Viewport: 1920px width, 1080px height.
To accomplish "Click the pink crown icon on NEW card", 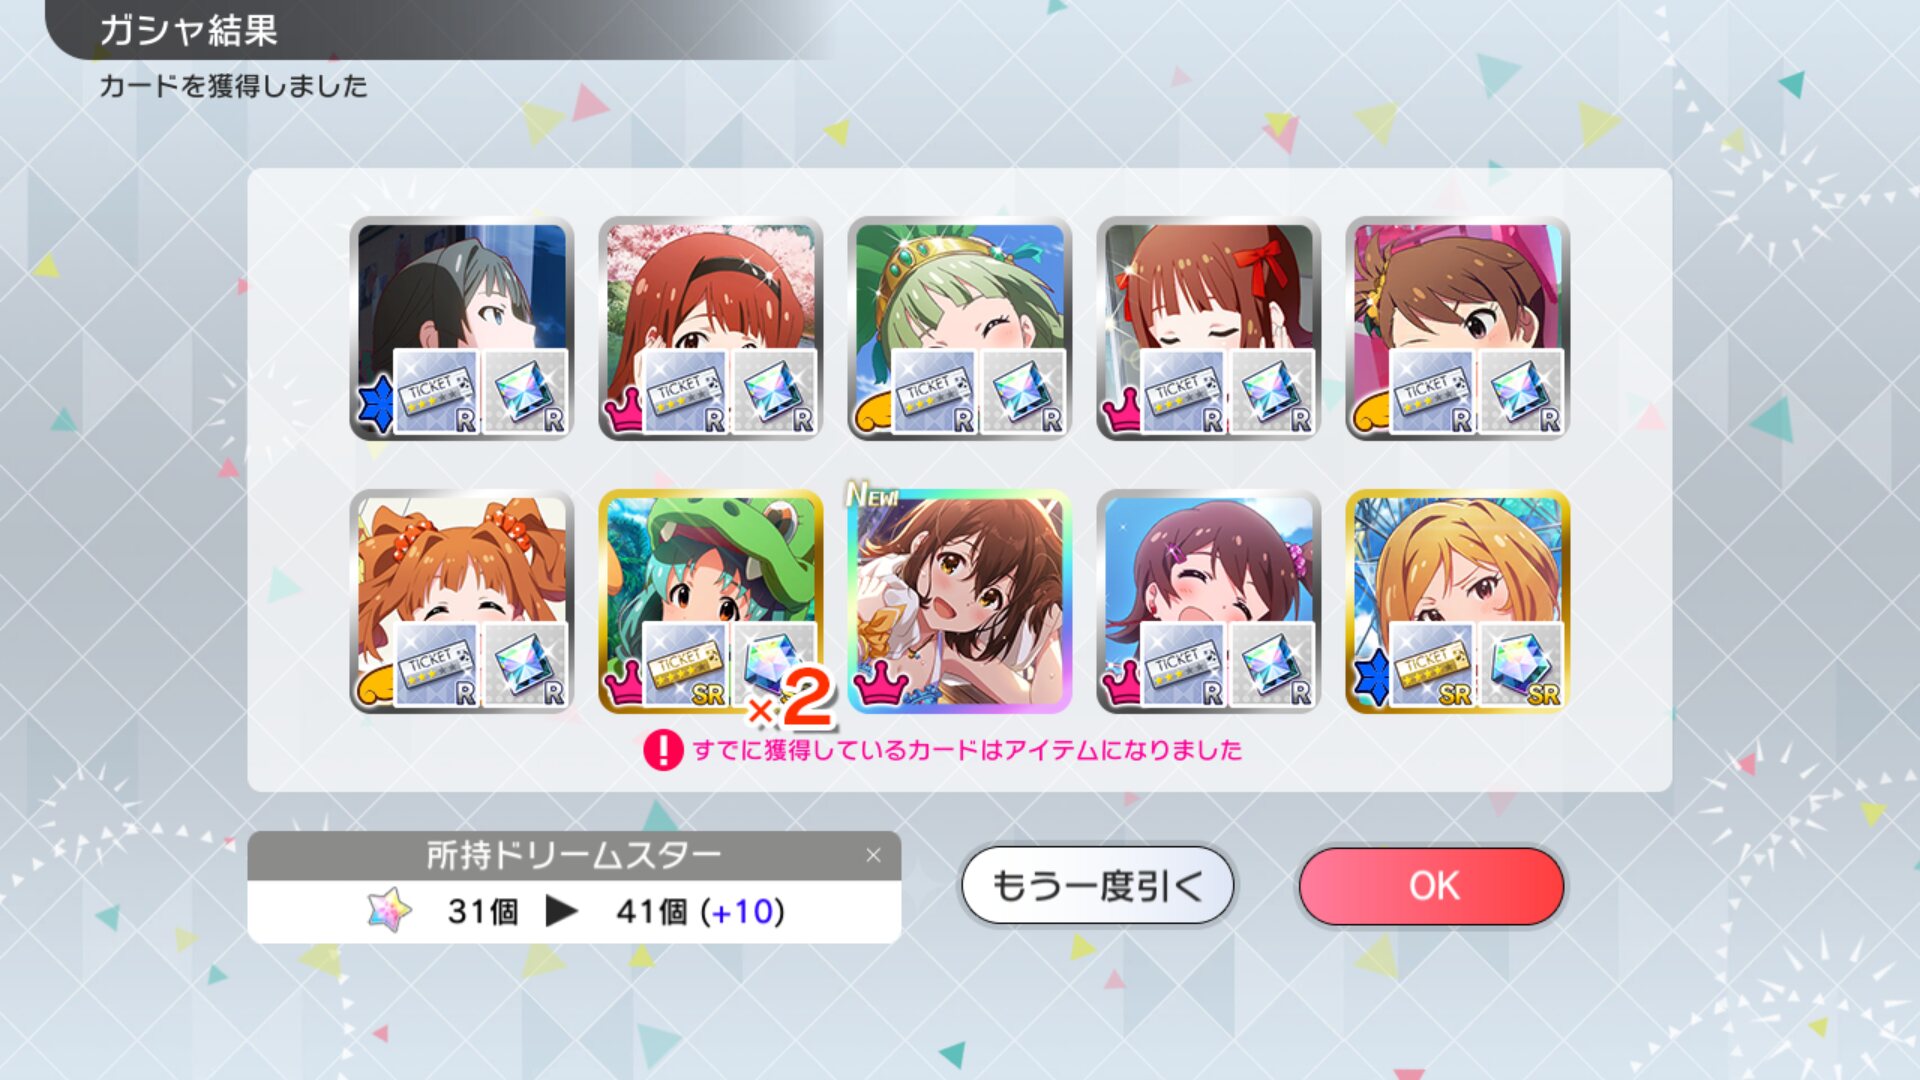I will (x=879, y=685).
